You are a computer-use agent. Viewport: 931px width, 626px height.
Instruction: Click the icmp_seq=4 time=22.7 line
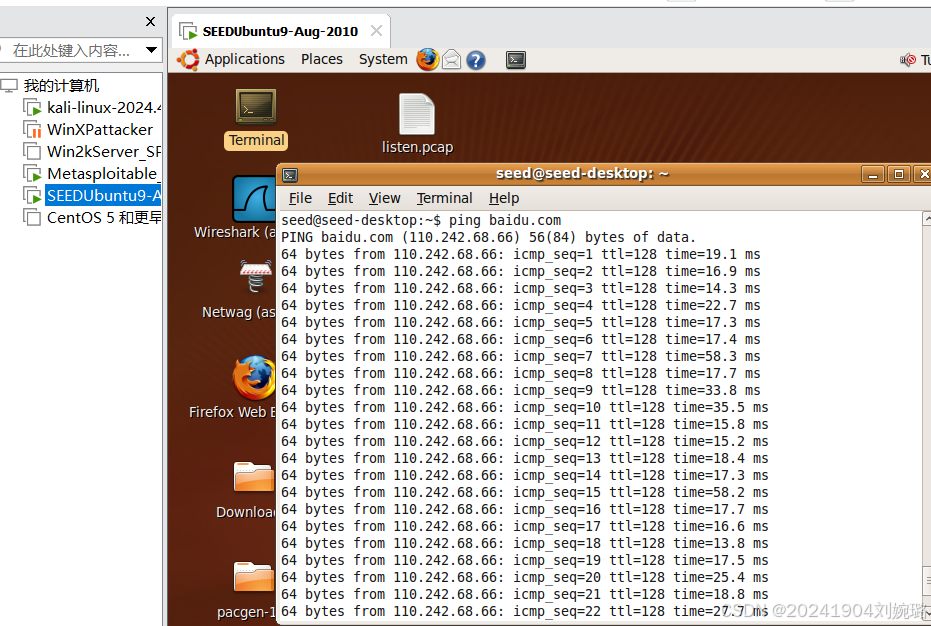(520, 305)
